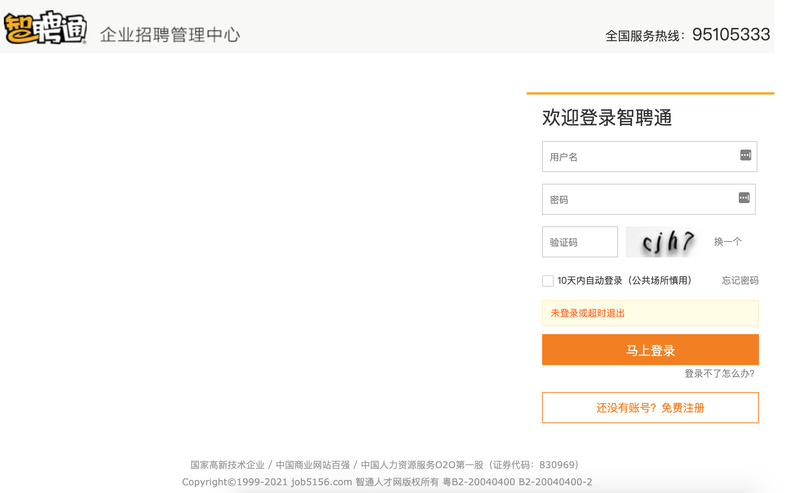Click the password manager icon in password field
This screenshot has height=493, width=800.
point(744,198)
